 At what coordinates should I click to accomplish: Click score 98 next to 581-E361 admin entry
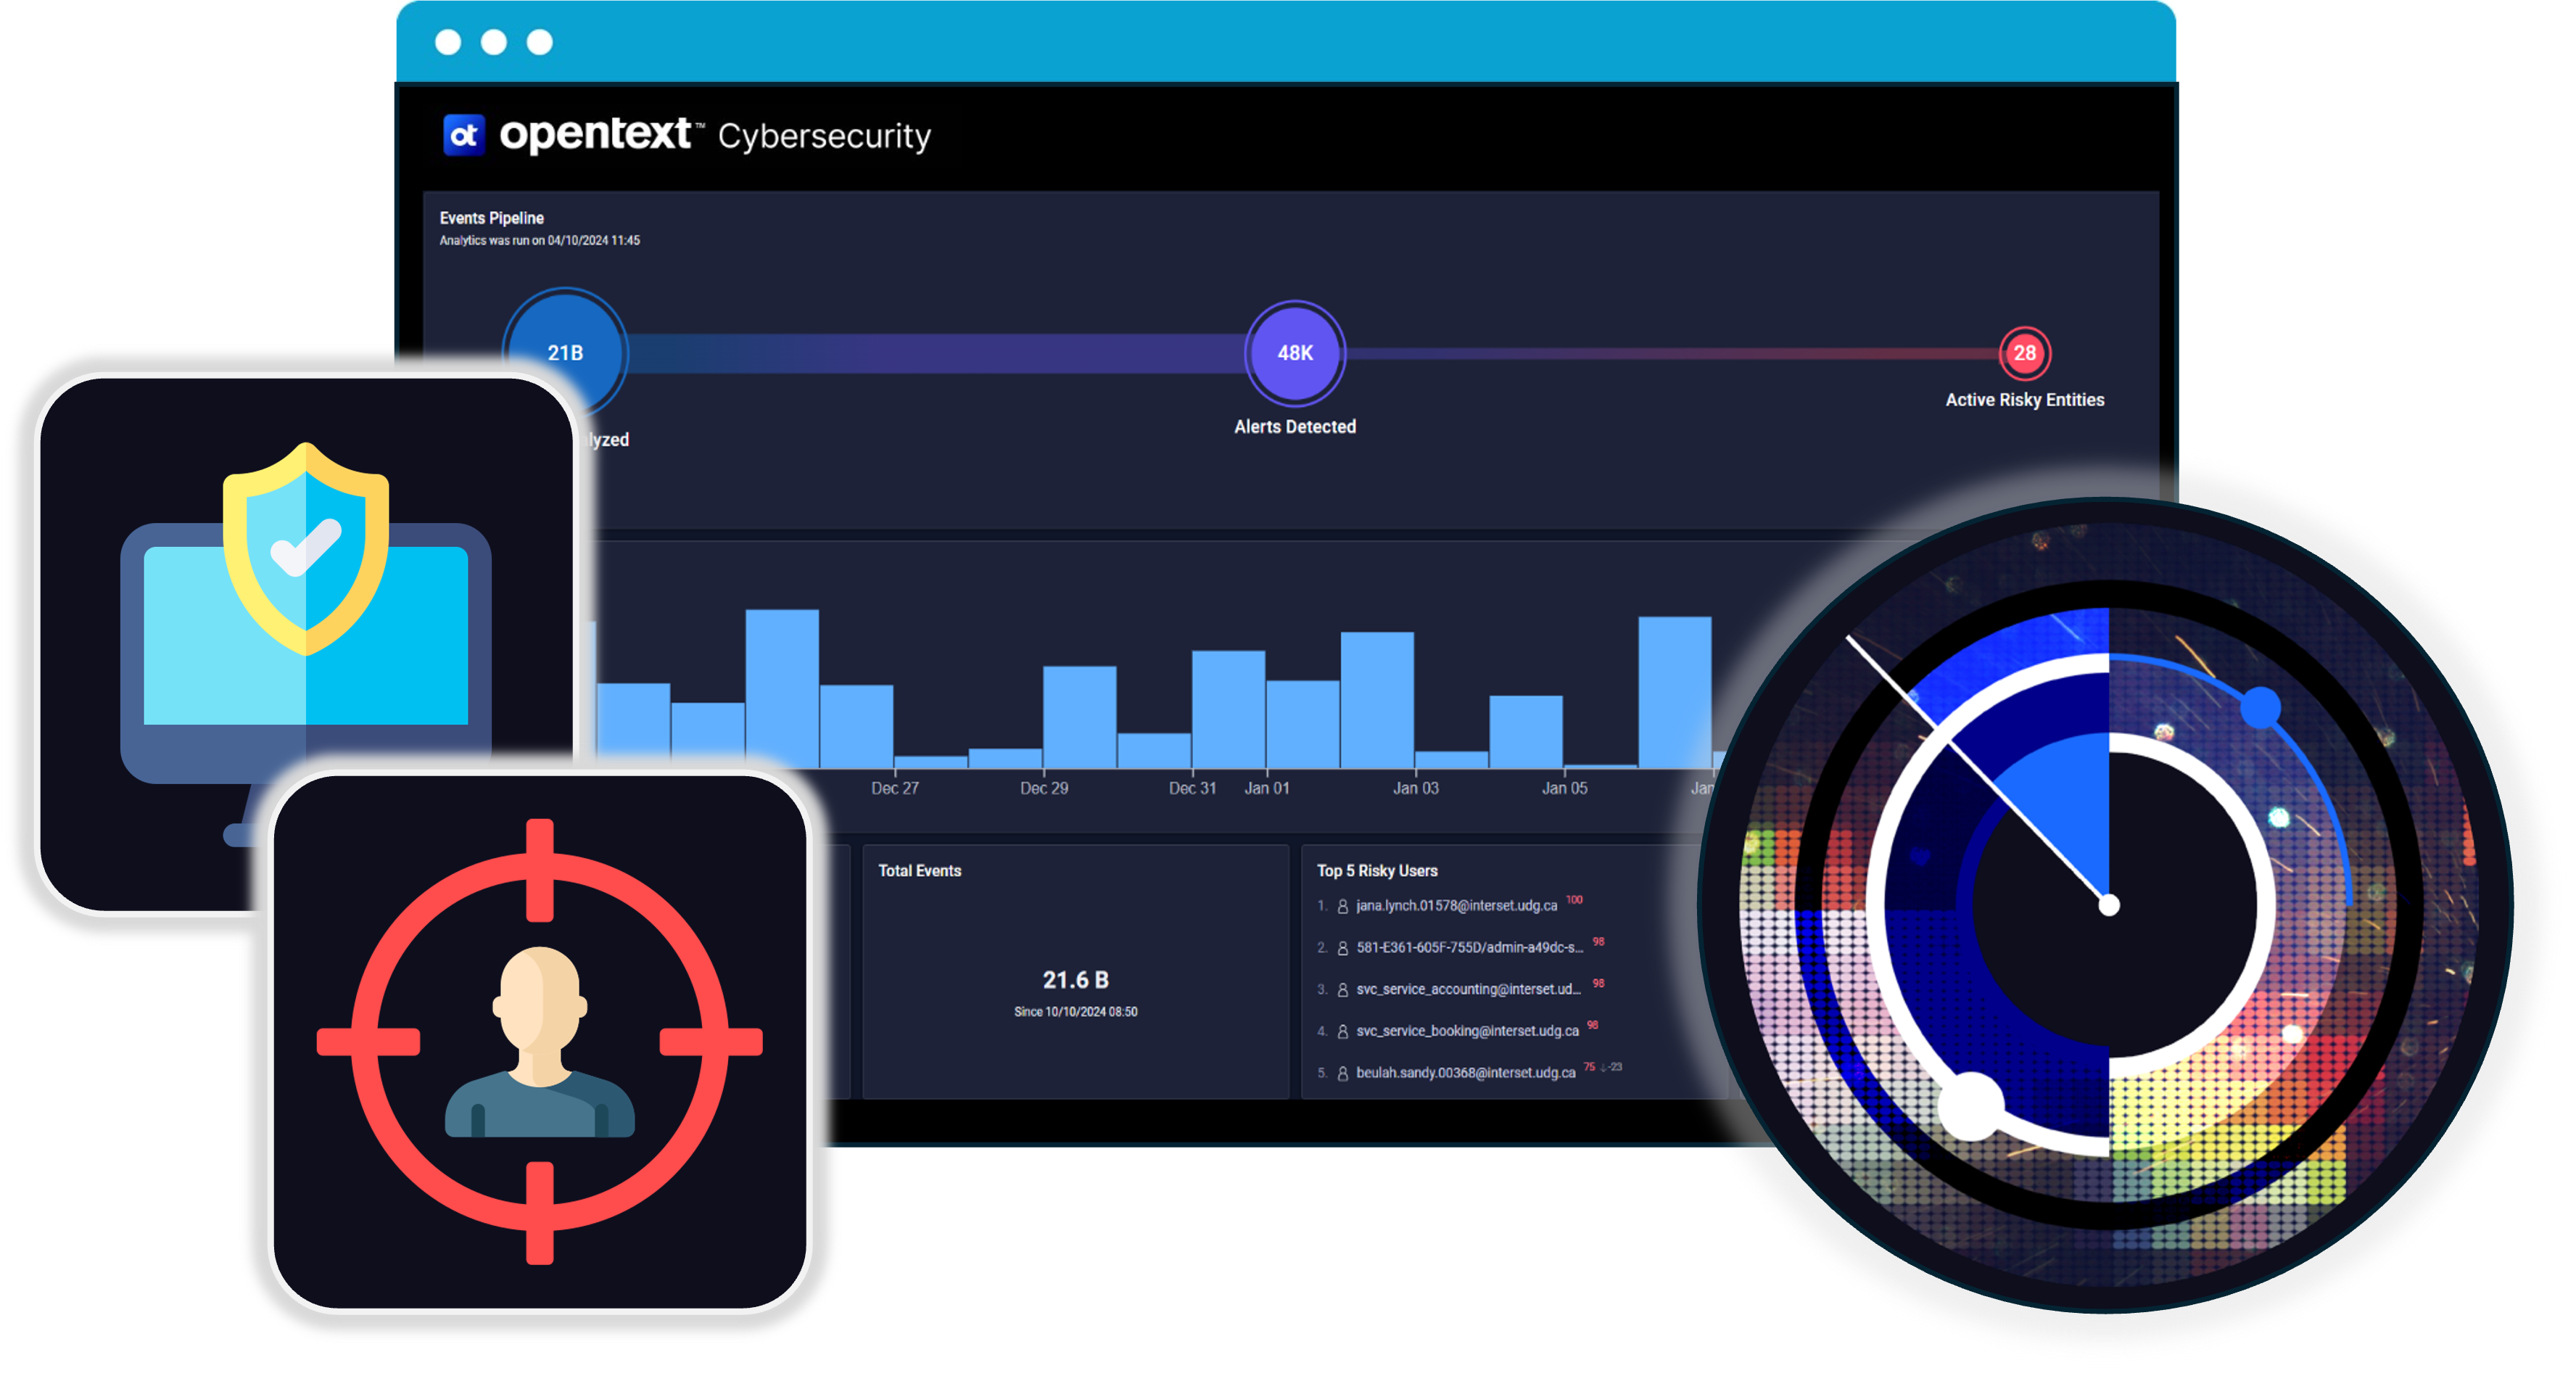pos(1598,942)
